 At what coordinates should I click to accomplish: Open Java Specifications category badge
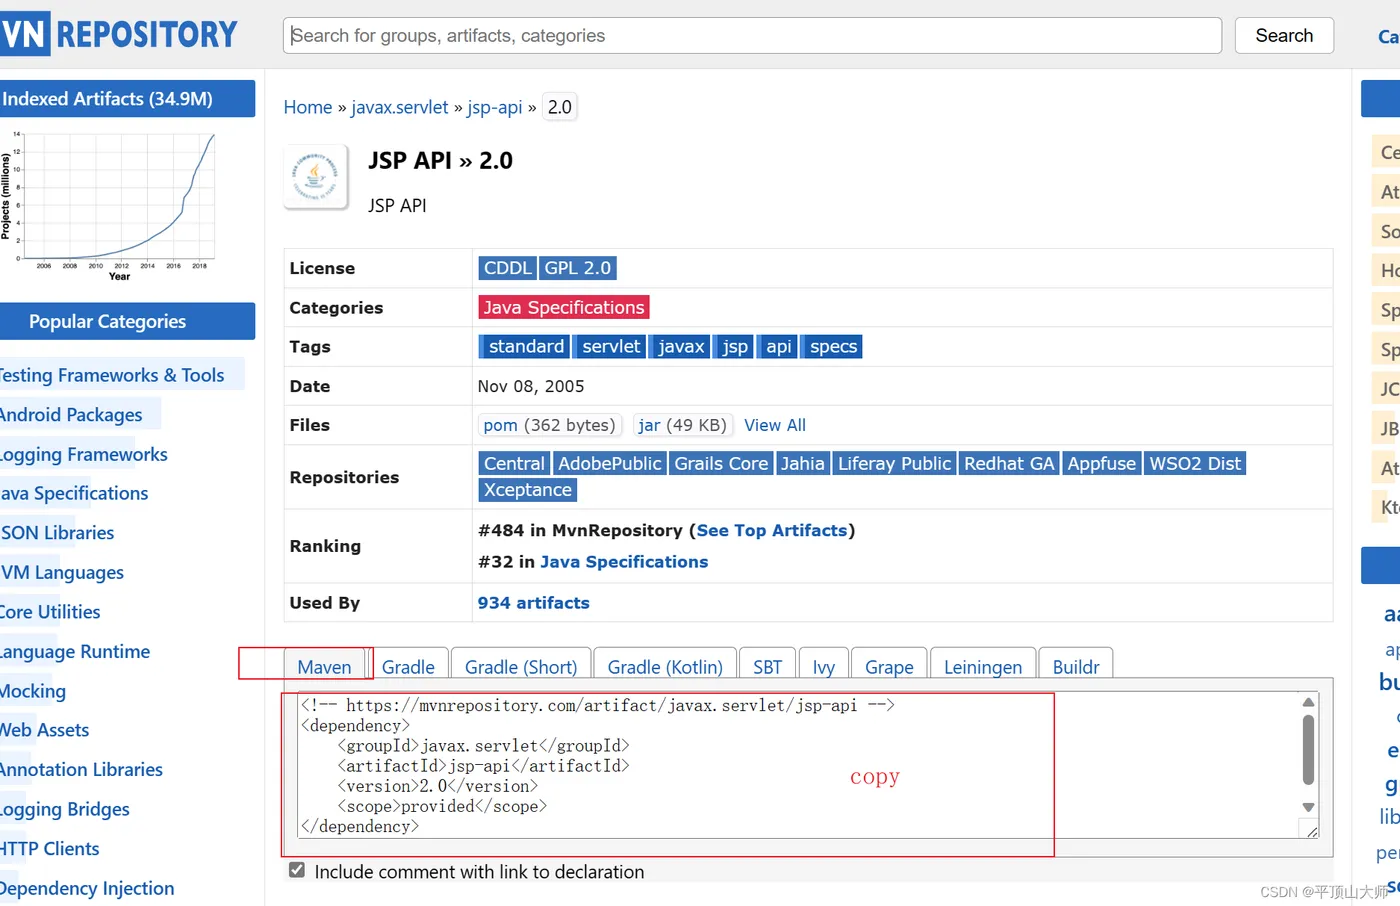coord(564,307)
